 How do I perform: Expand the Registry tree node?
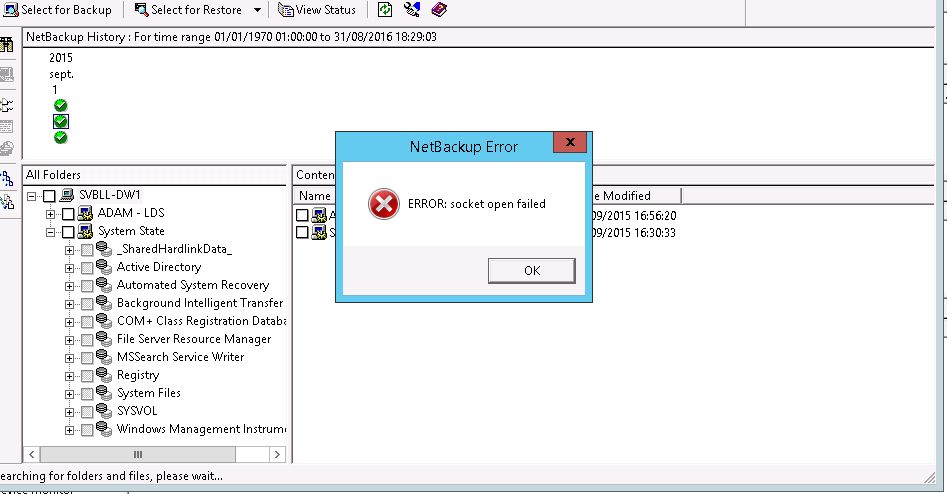70,375
